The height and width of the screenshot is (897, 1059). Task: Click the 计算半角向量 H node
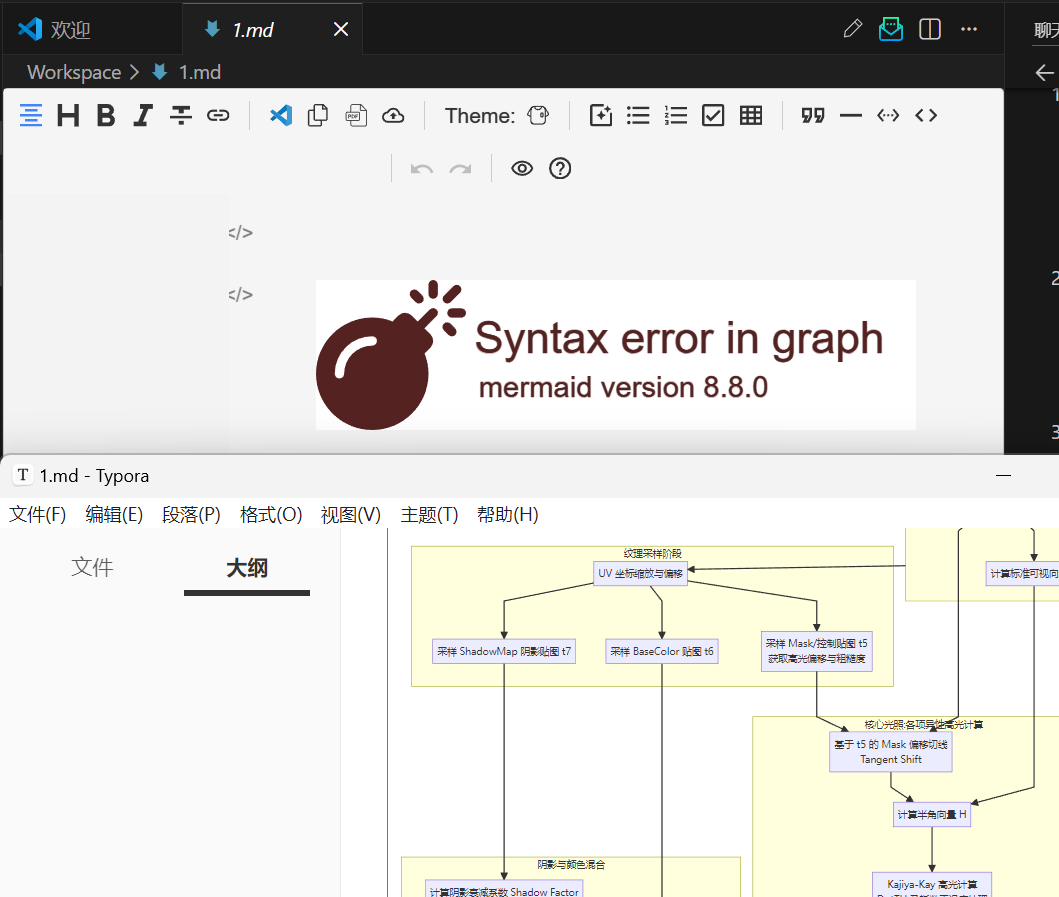[932, 815]
